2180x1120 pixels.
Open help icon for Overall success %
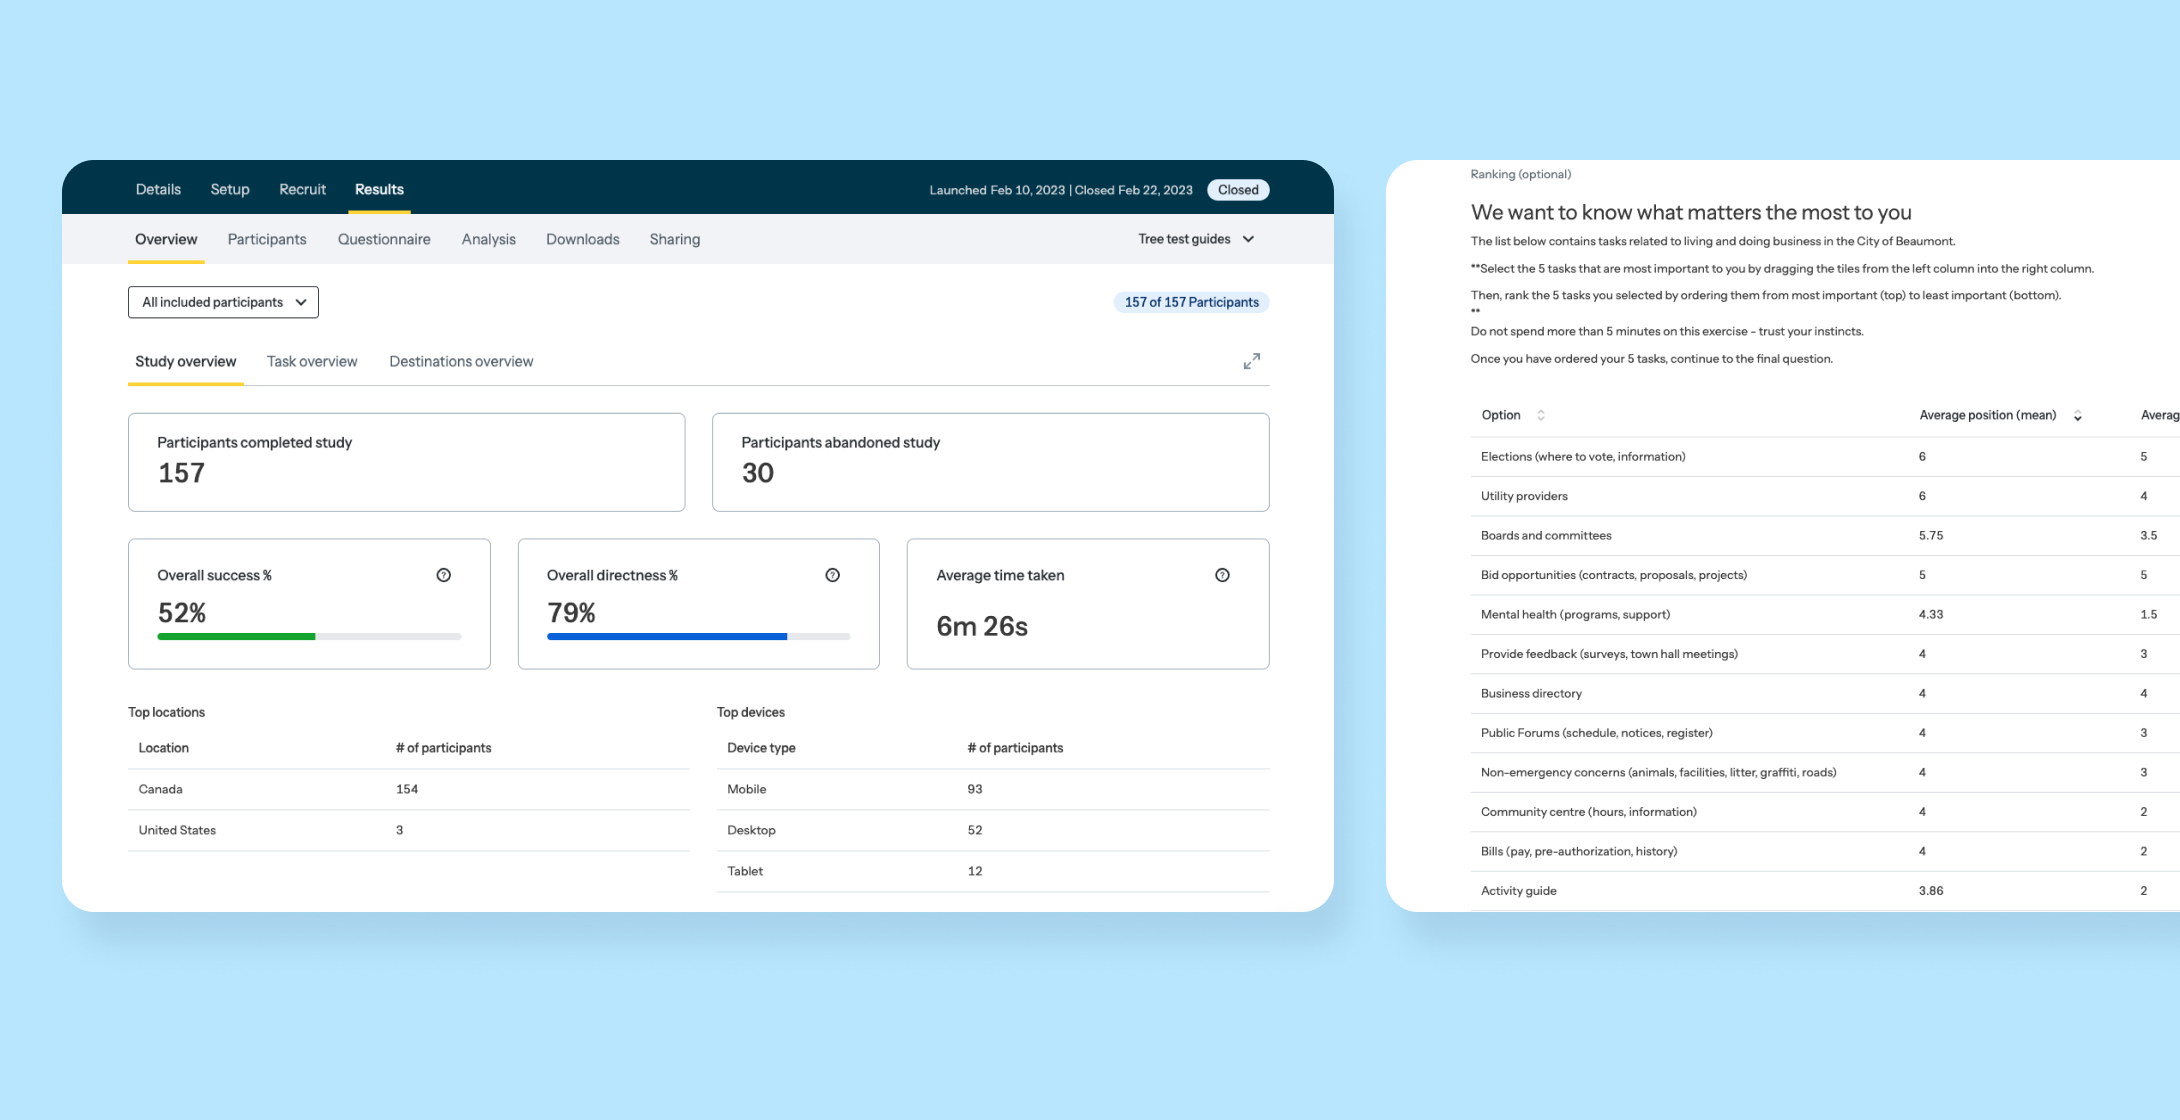[443, 575]
